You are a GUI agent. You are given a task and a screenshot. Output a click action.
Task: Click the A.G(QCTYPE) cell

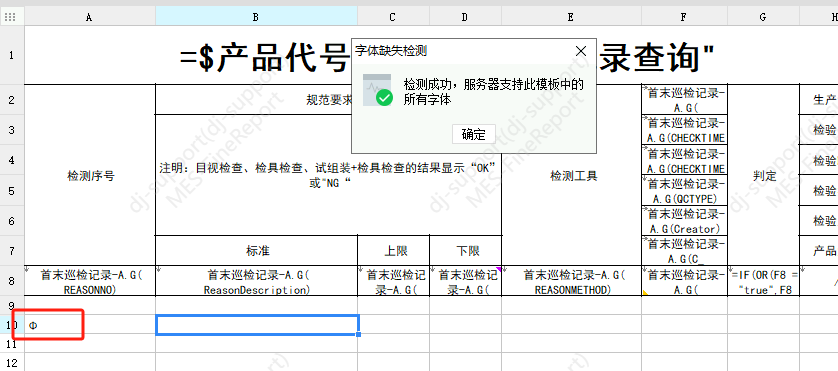tap(684, 190)
